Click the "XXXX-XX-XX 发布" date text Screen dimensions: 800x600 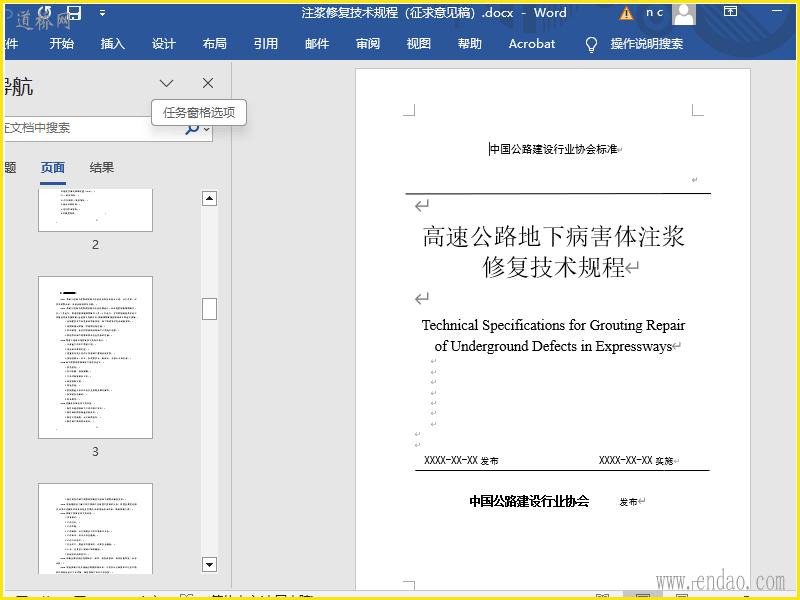pos(461,460)
